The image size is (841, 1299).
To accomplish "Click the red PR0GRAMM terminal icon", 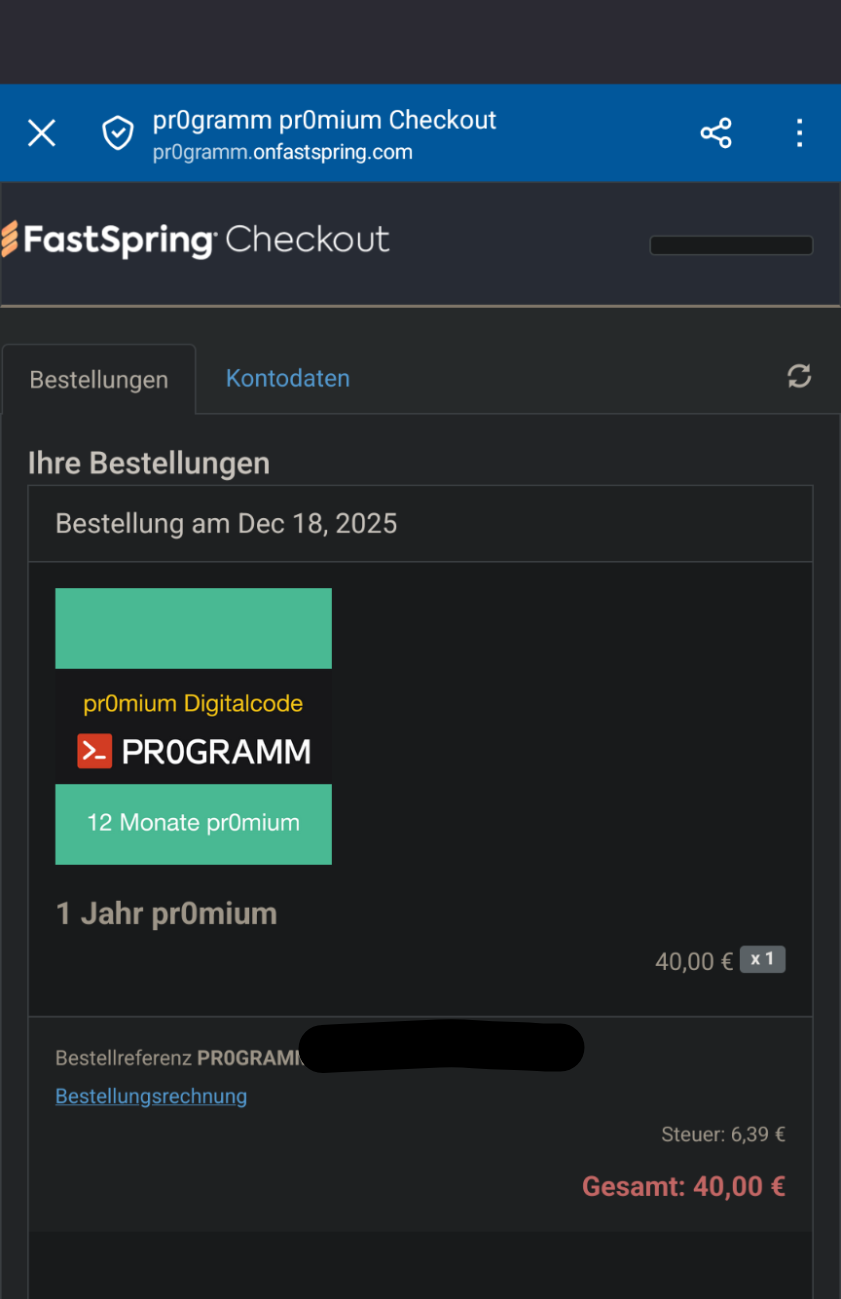I will pos(94,751).
